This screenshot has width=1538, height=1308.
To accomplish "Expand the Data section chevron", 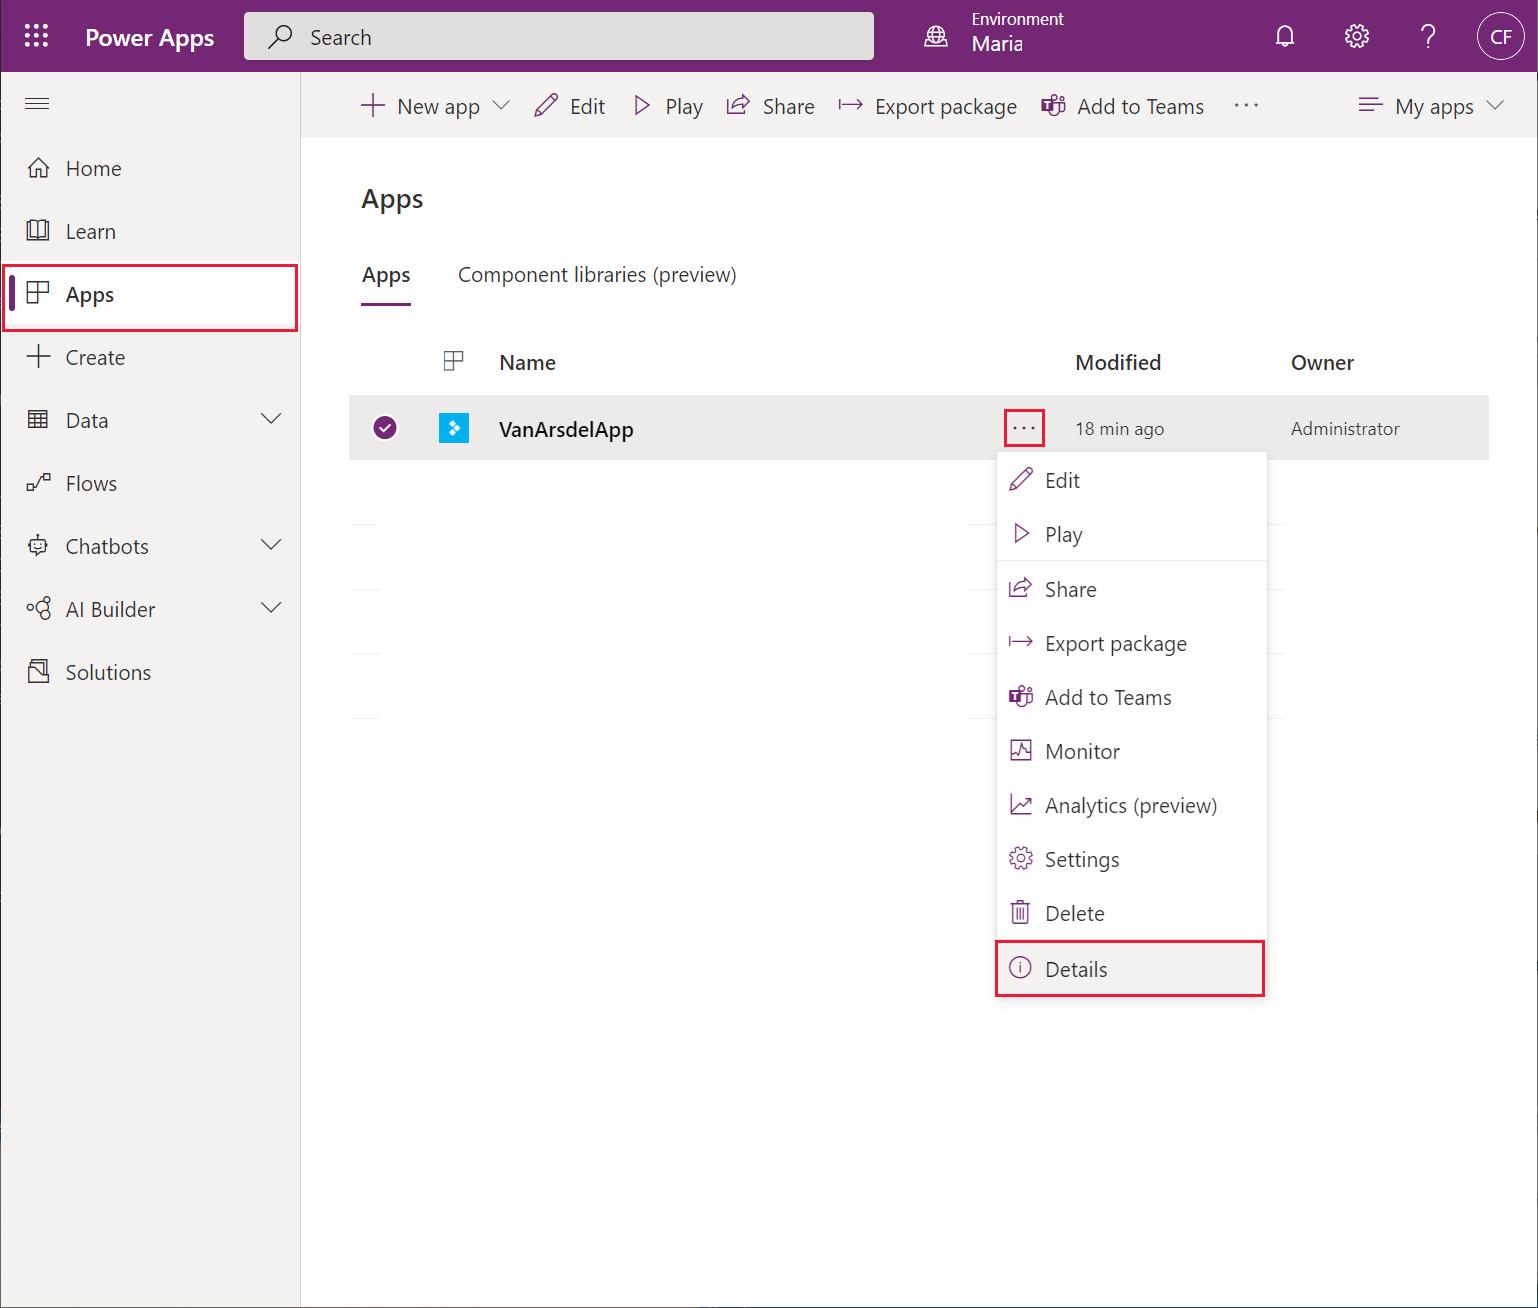I will pos(271,419).
